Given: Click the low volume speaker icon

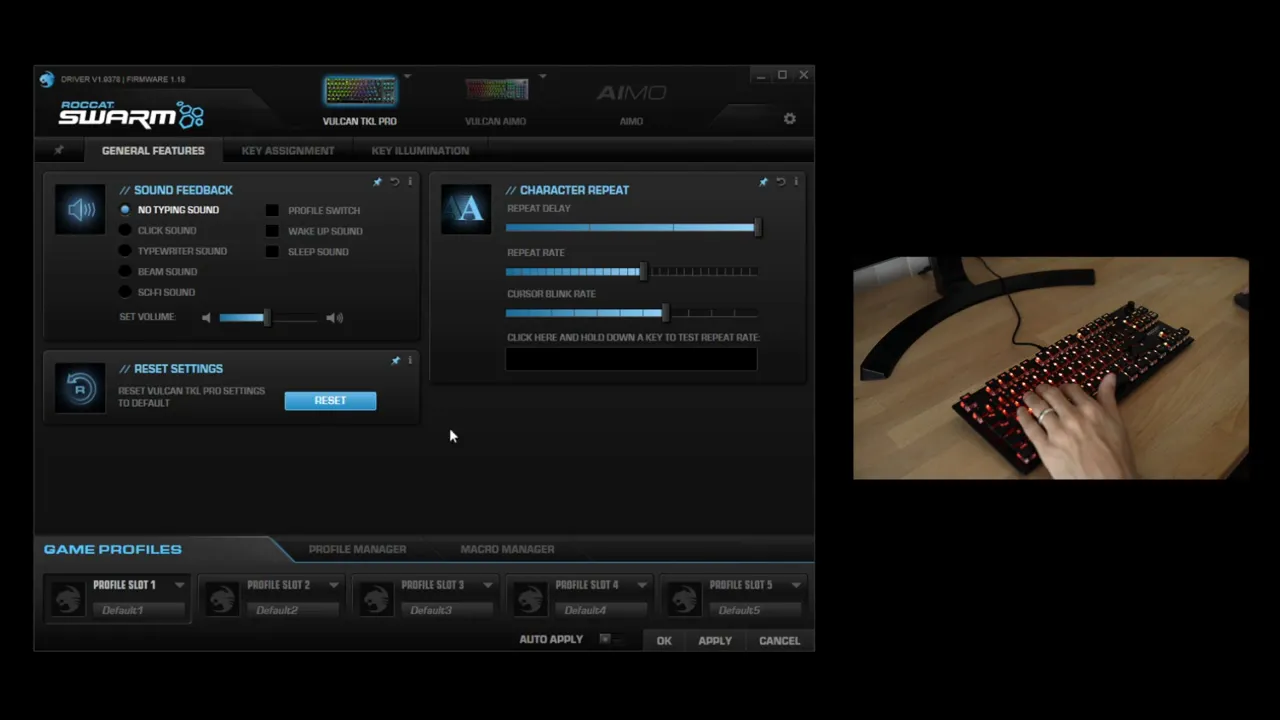Looking at the screenshot, I should [x=206, y=318].
